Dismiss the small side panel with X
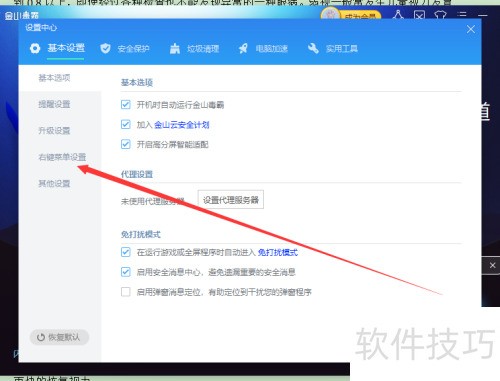Viewport: 500px width, 381px height. (493, 265)
